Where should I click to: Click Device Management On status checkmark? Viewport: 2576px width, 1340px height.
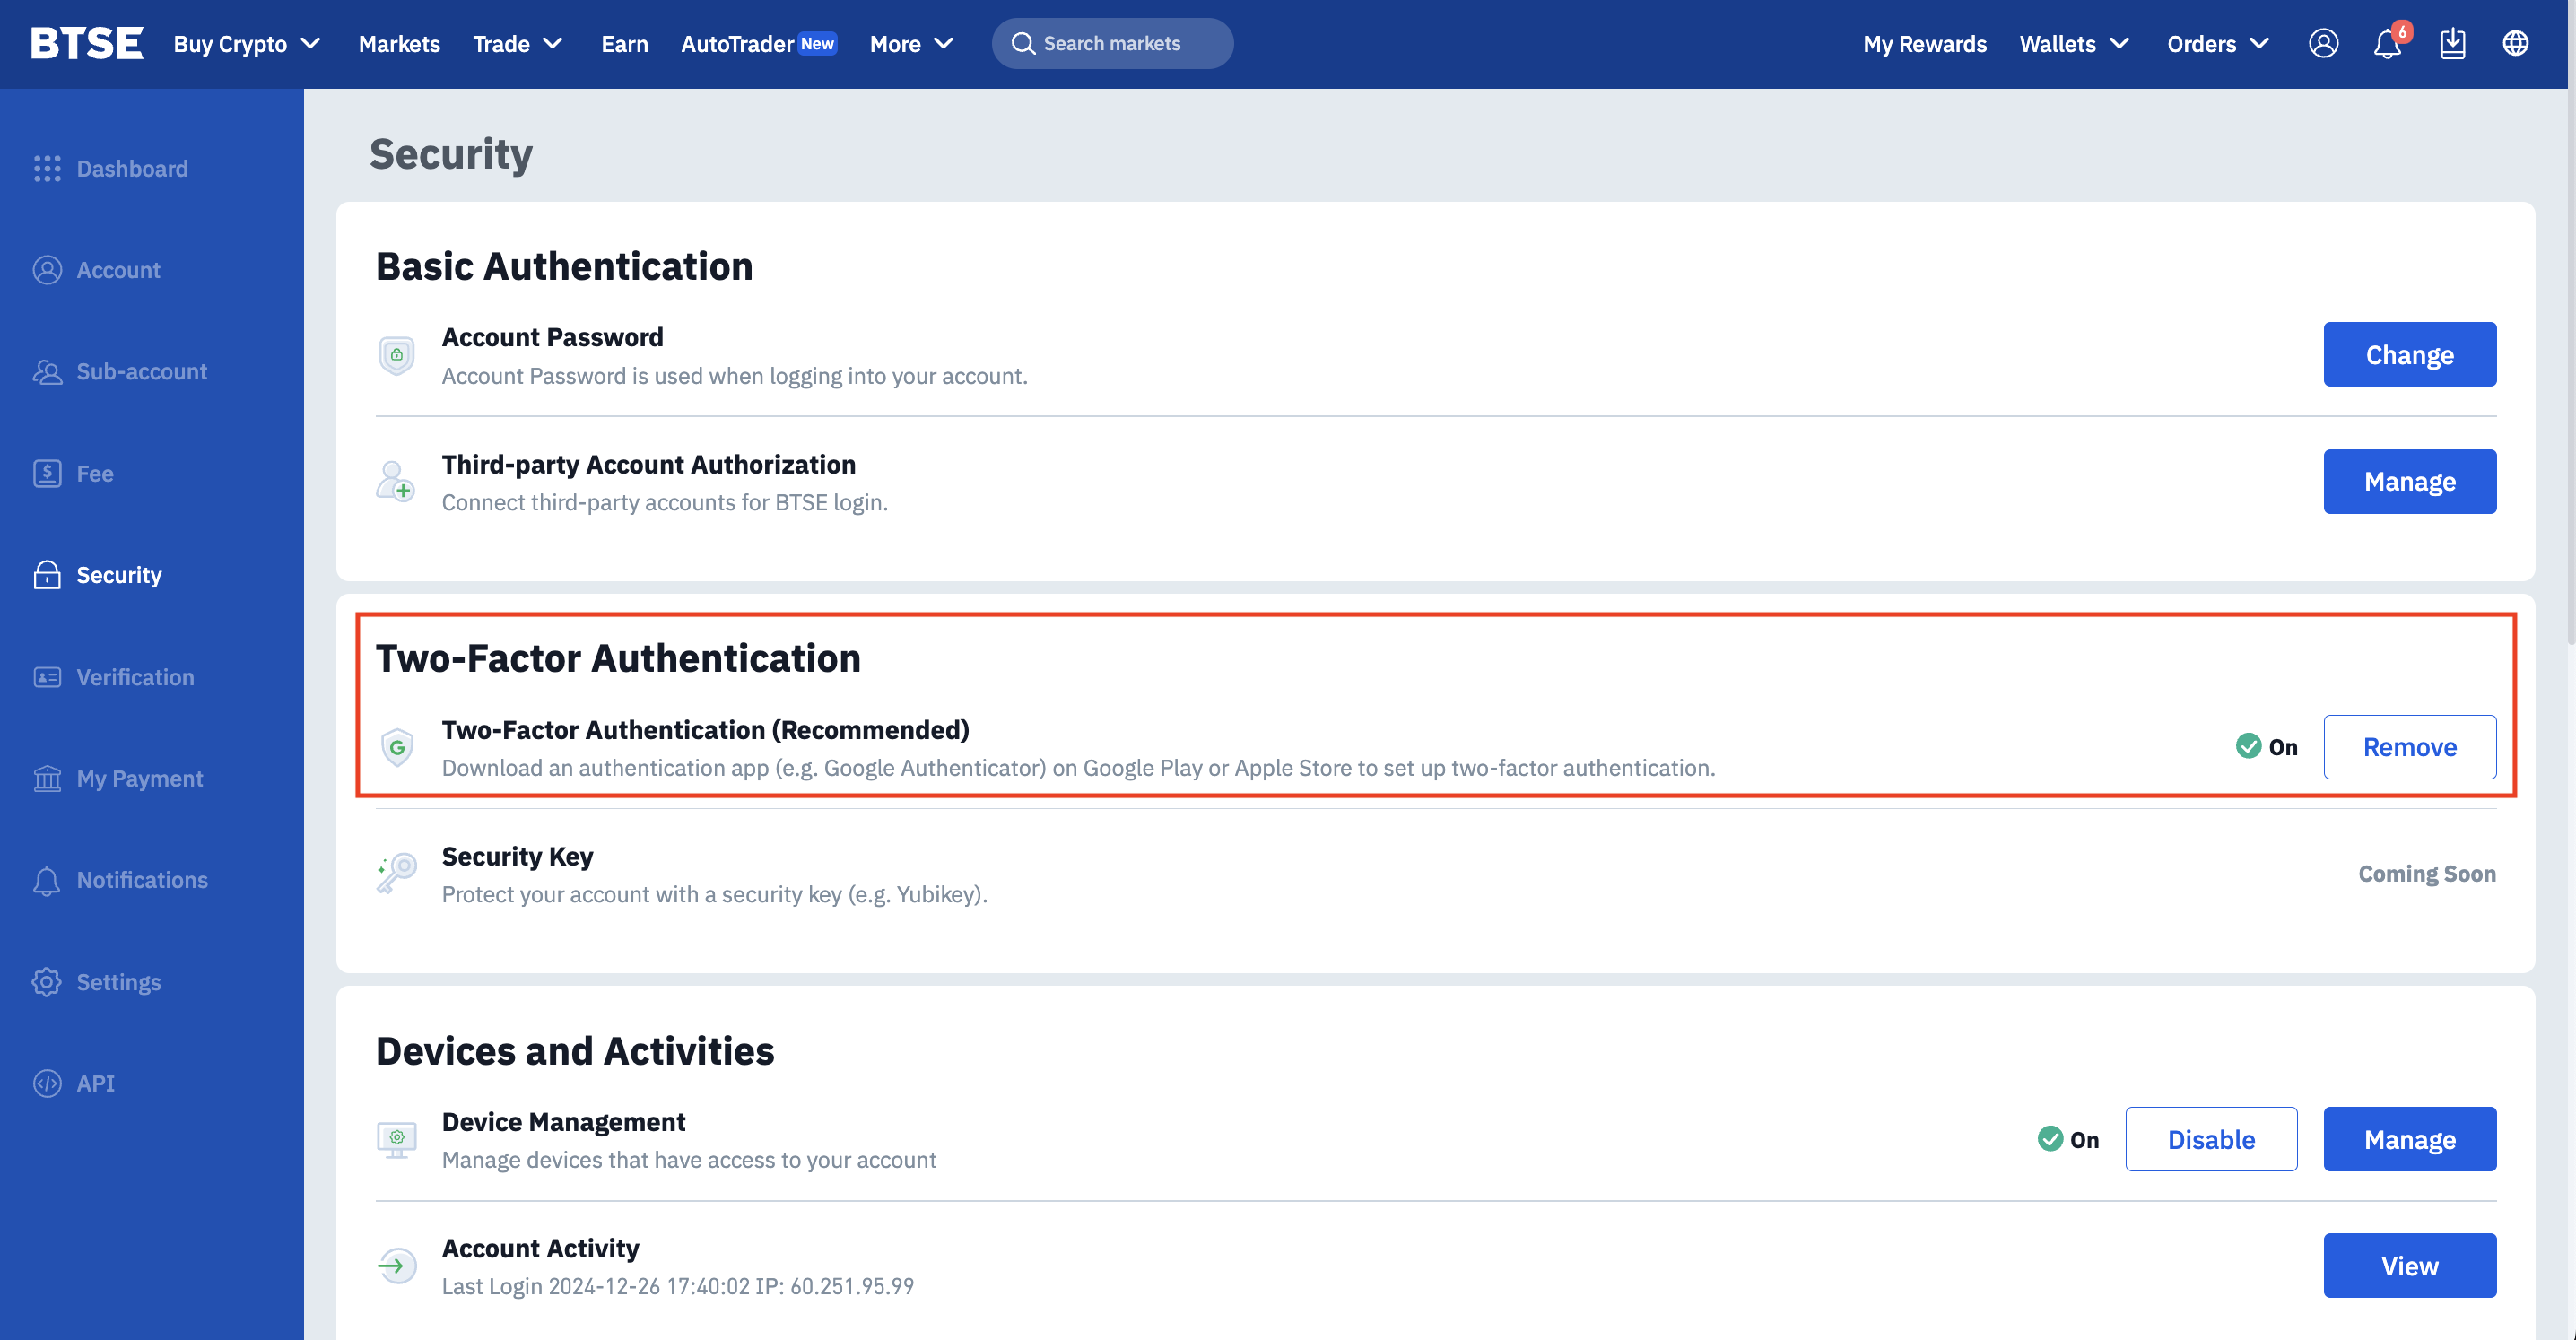click(2050, 1139)
